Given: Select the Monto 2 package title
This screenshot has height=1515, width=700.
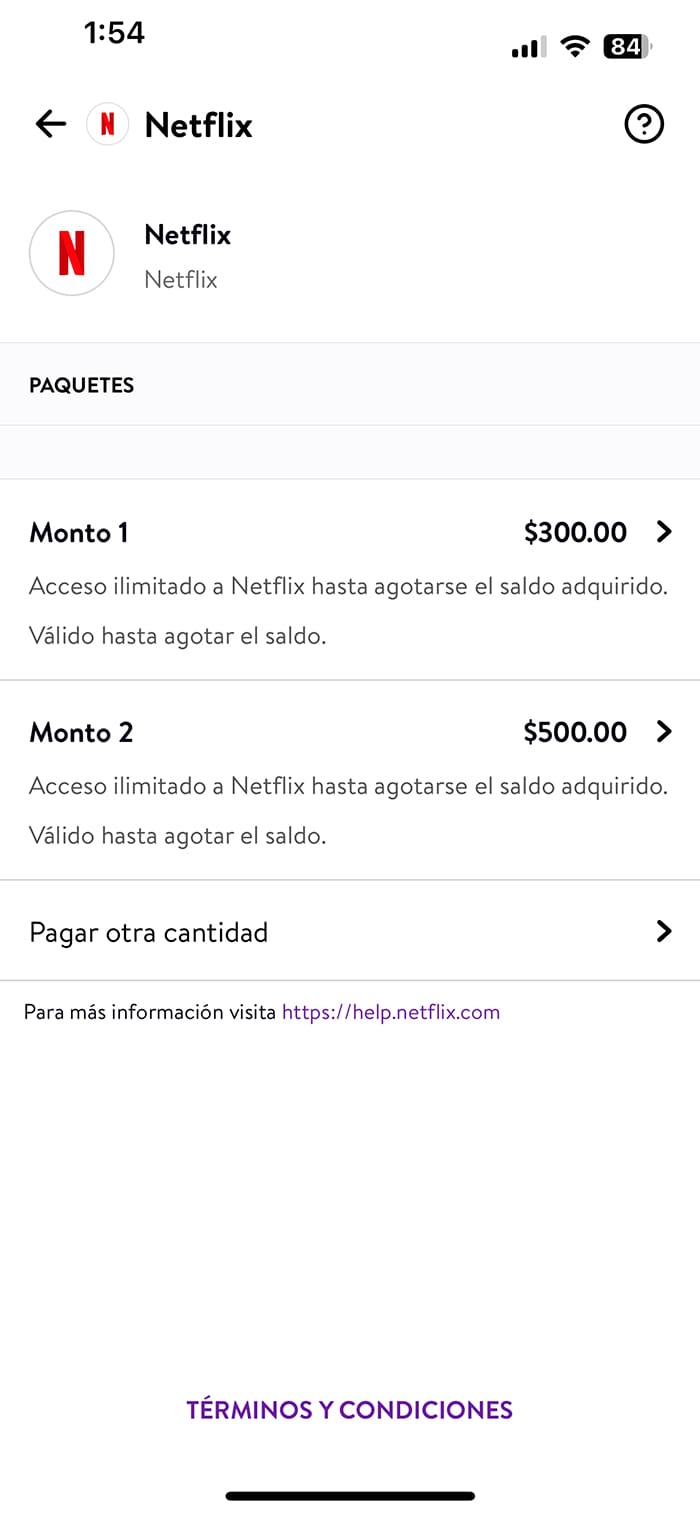Looking at the screenshot, I should tap(81, 733).
